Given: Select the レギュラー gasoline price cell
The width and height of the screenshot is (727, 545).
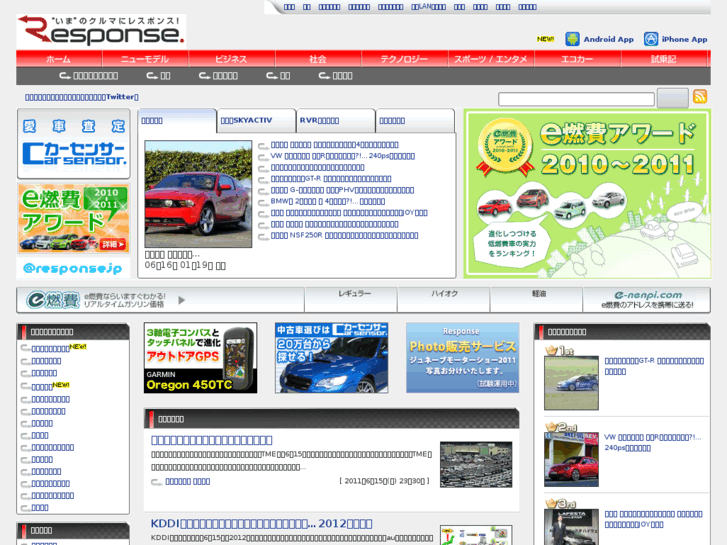Looking at the screenshot, I should (351, 300).
